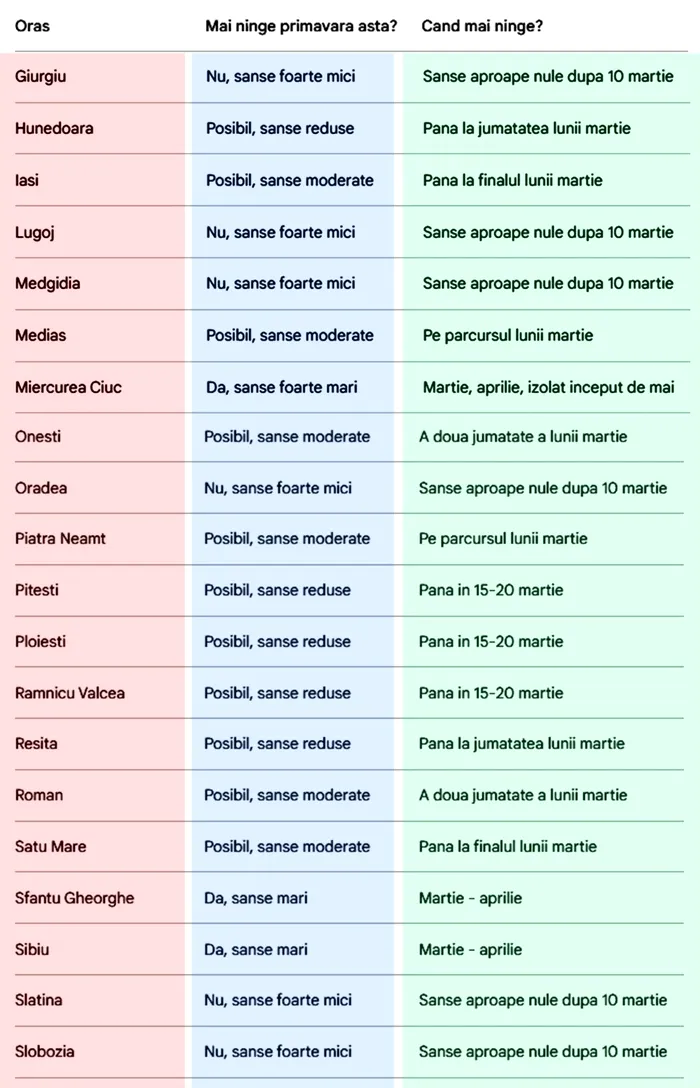Click "Martie - aprilie" in Sibiu row
Screen dimensions: 700x1088
[x=470, y=949]
